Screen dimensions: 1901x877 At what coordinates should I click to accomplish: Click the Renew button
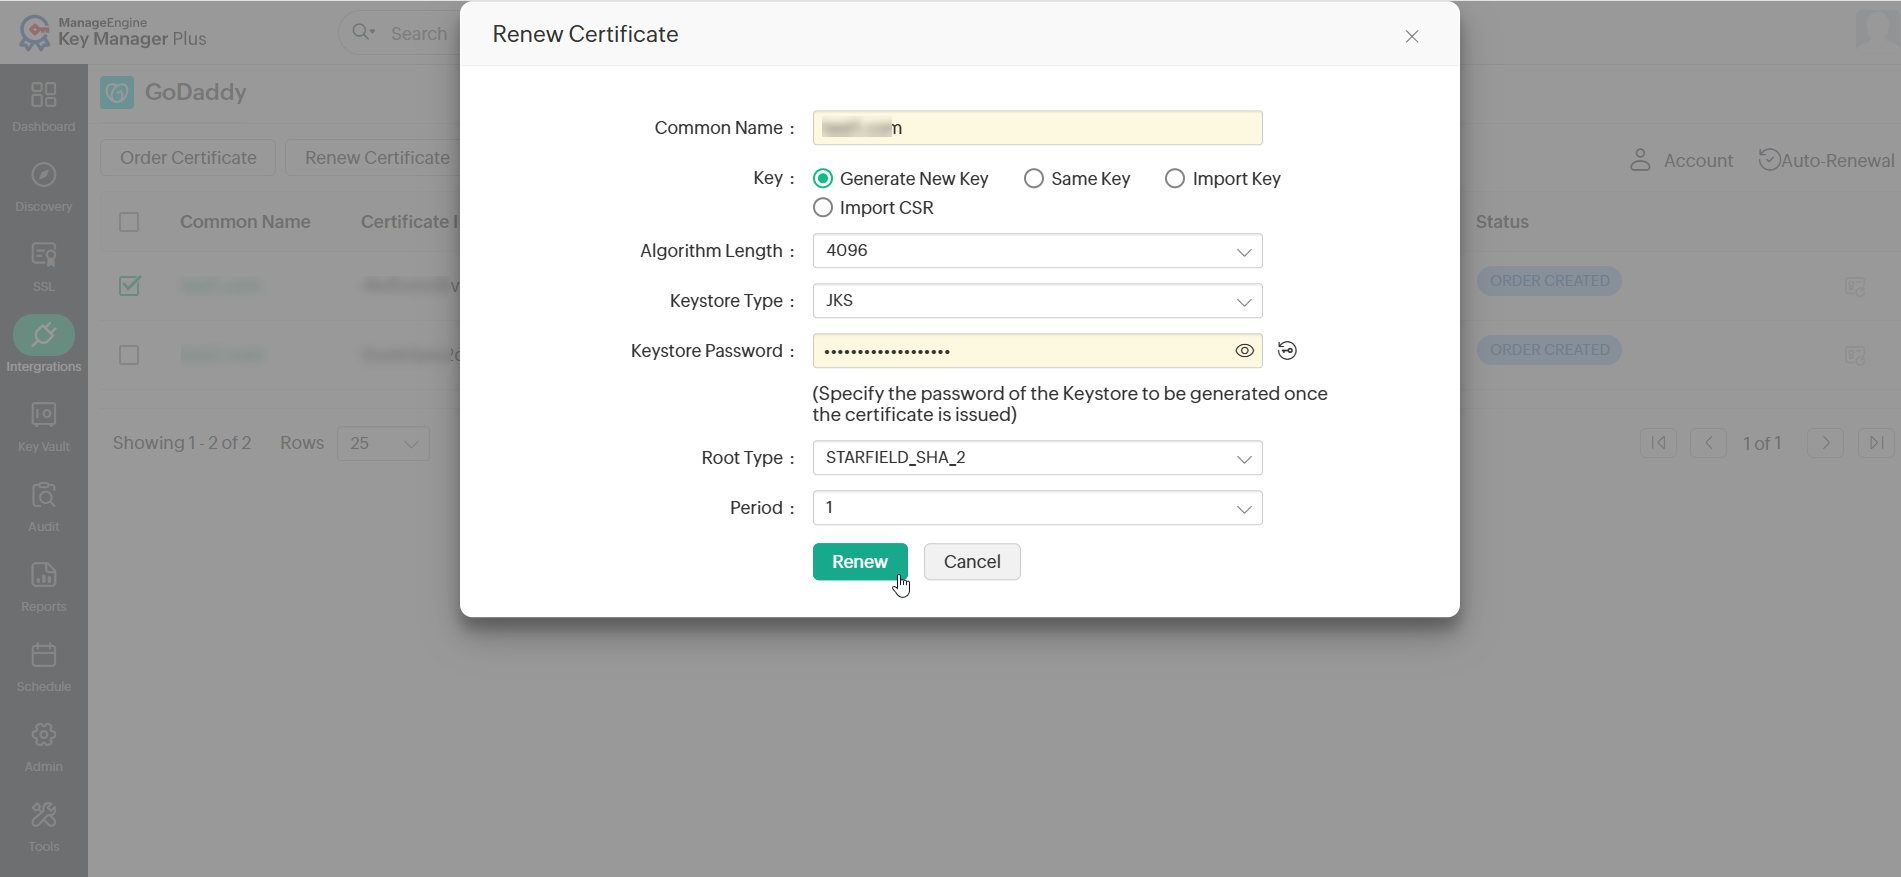click(860, 562)
